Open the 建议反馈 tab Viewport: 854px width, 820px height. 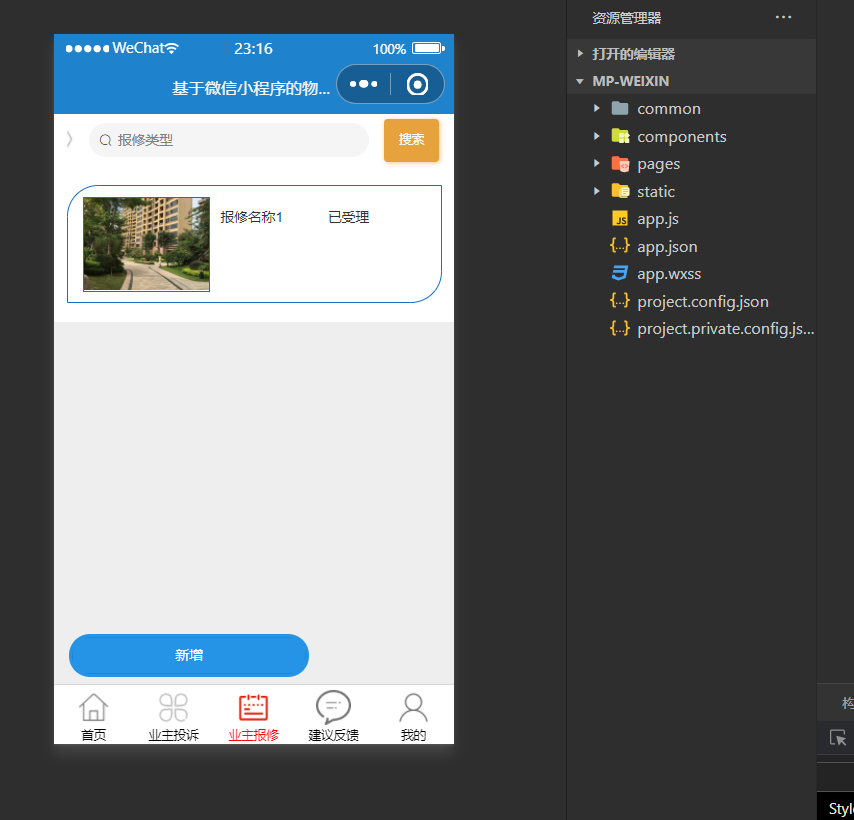(333, 717)
